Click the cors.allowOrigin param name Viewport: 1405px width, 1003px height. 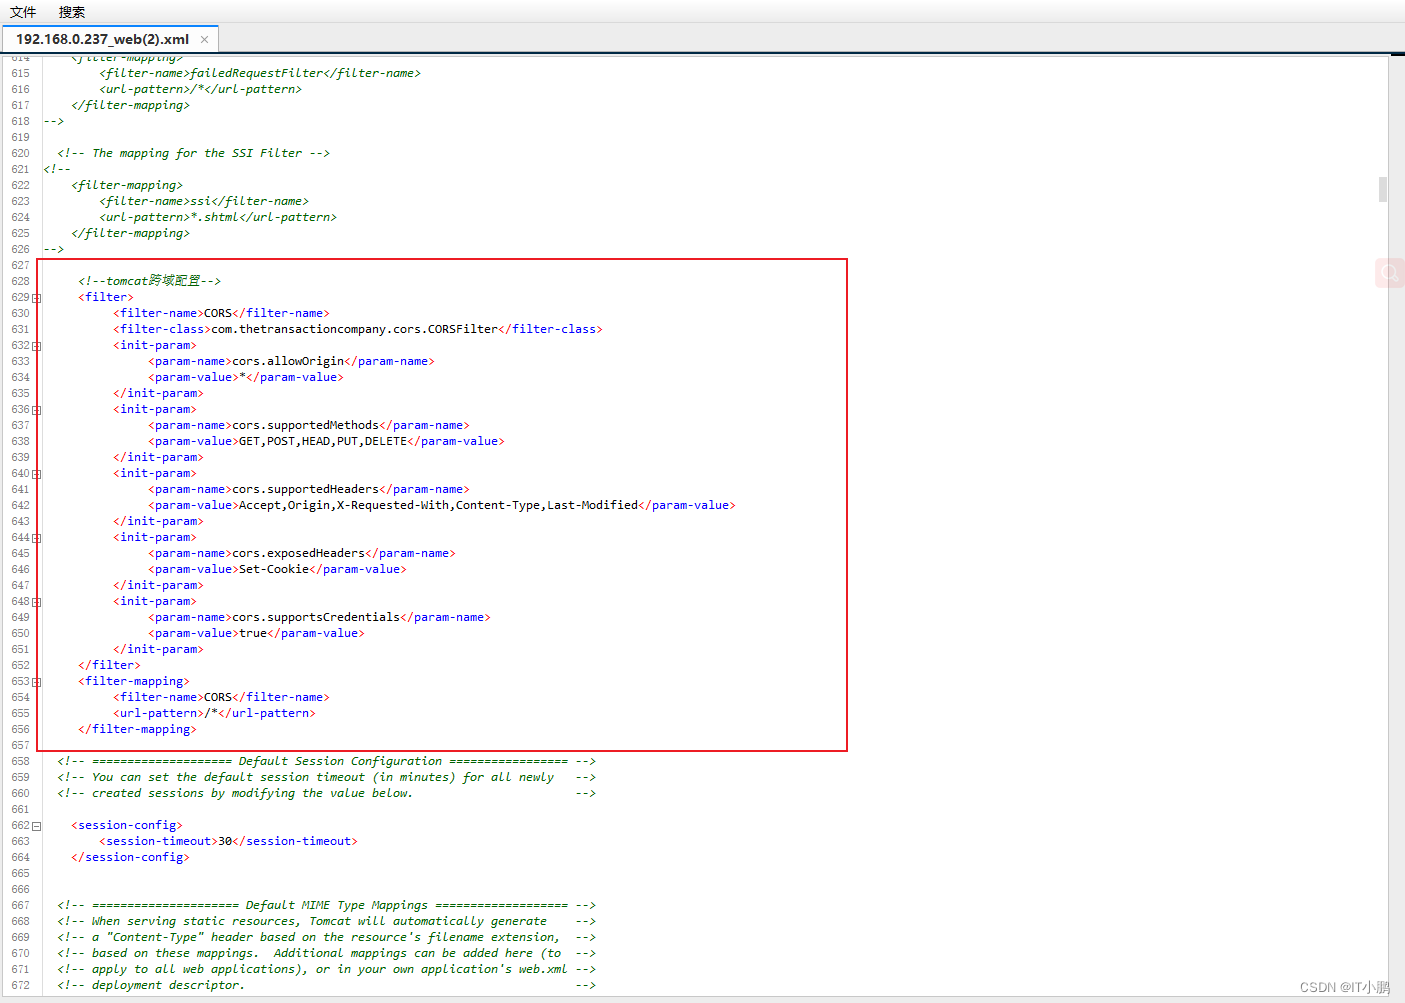coord(288,361)
